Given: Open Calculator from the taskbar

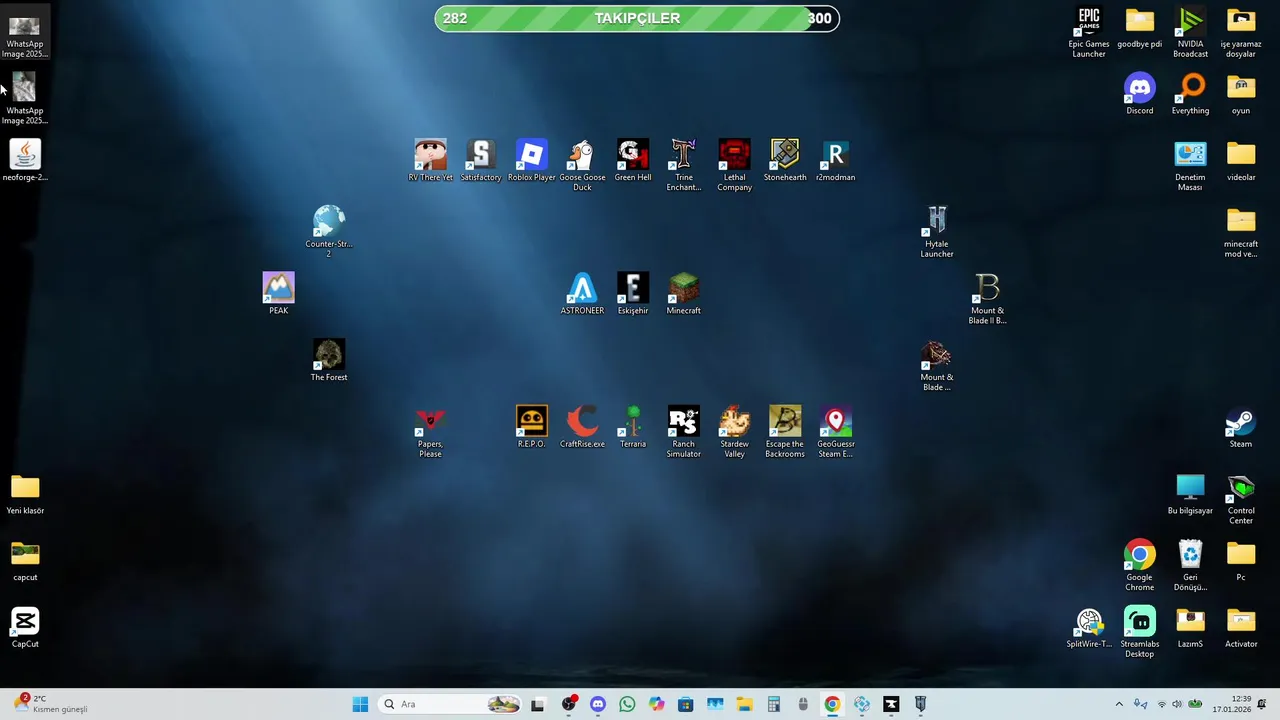Looking at the screenshot, I should (773, 704).
